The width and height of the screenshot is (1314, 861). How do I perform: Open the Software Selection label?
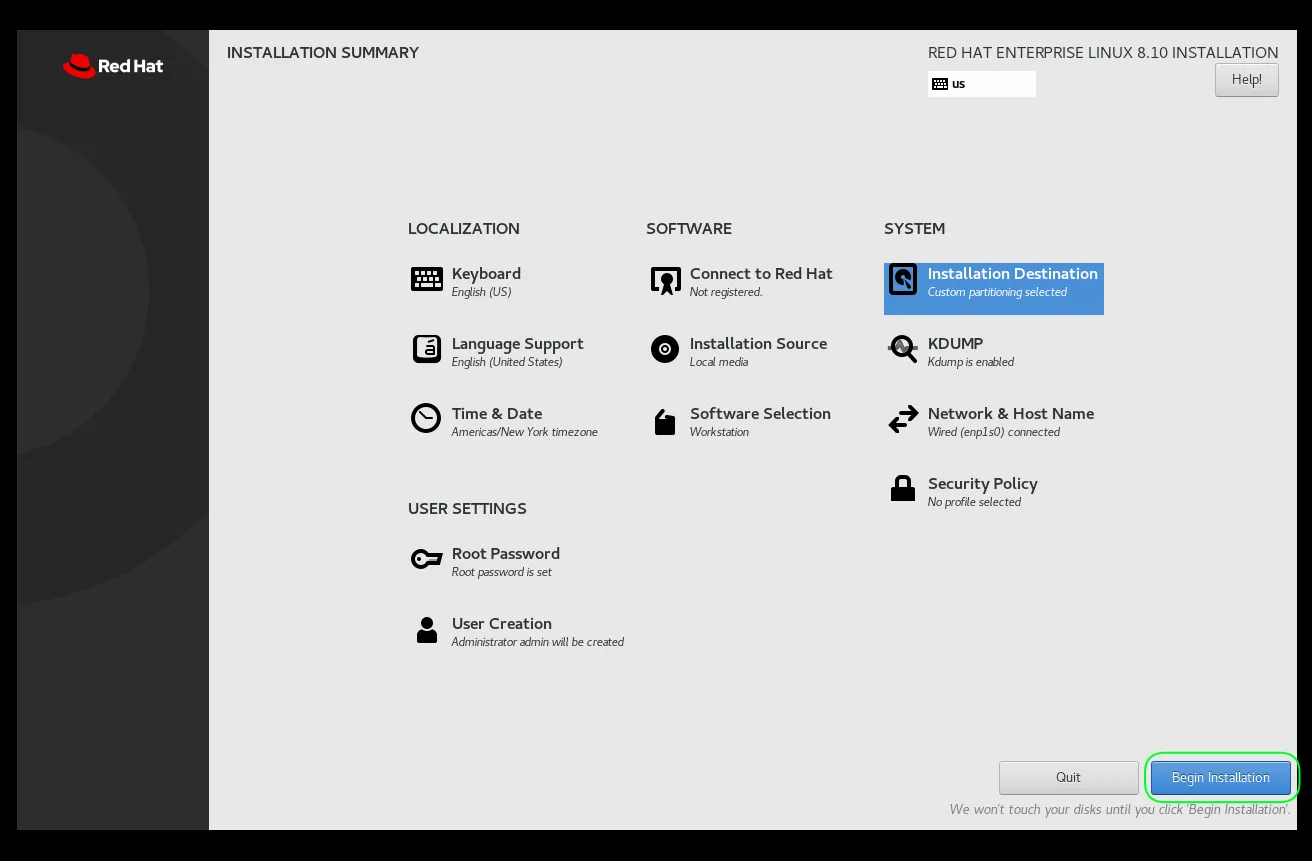[760, 413]
